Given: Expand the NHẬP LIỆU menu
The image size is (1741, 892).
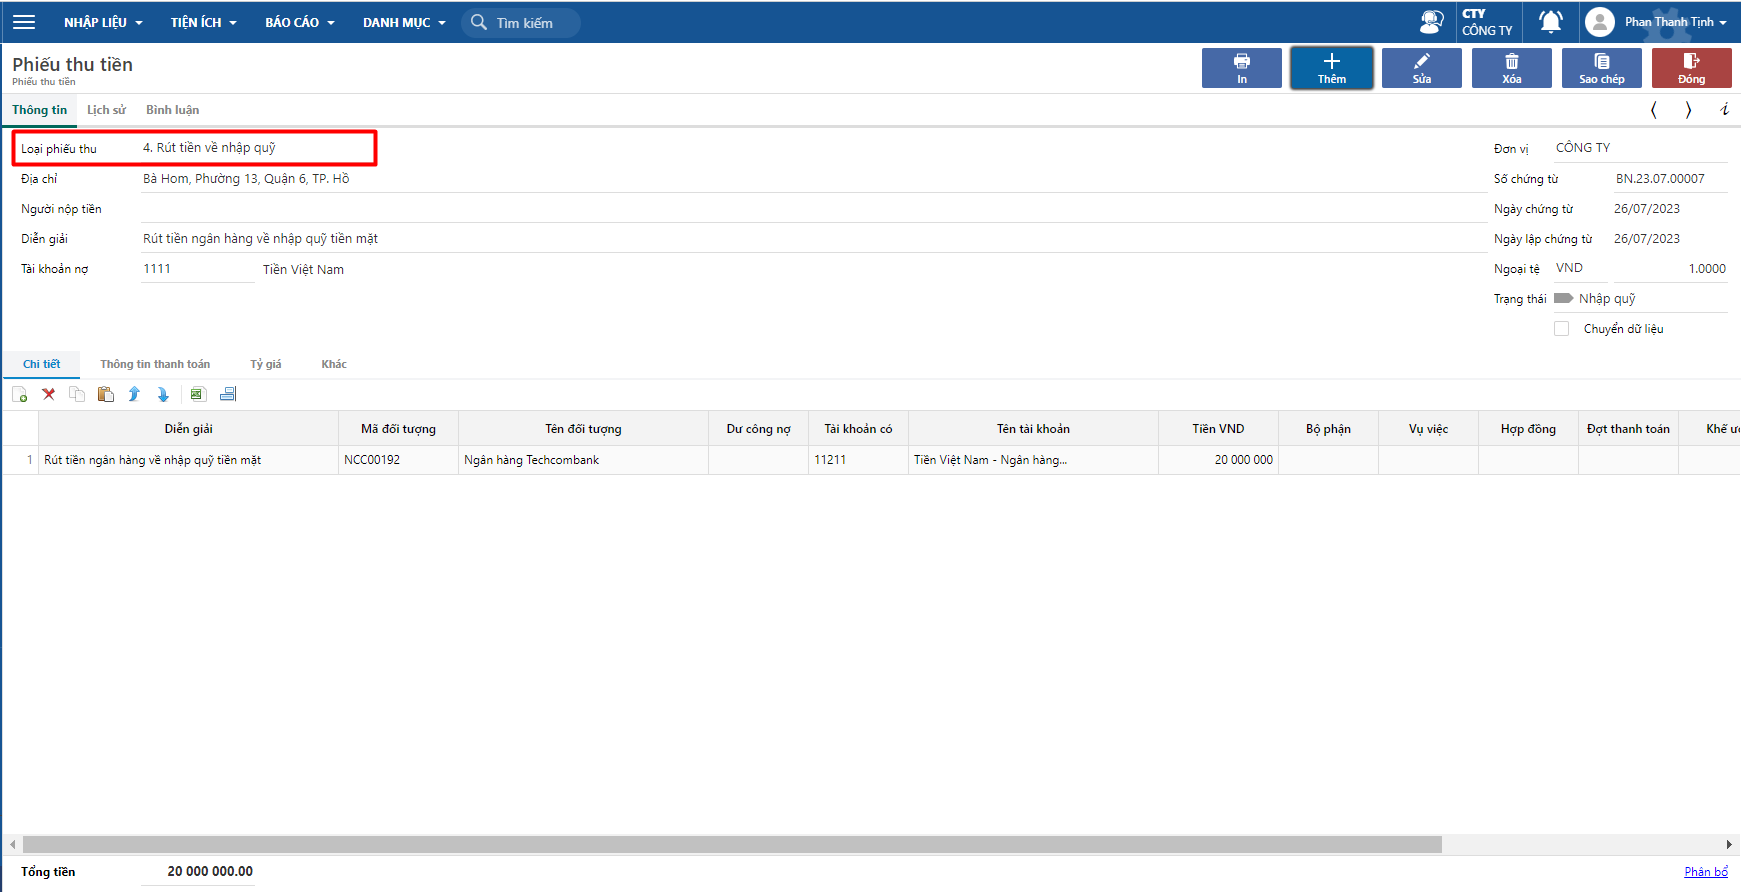Looking at the screenshot, I should coord(103,22).
